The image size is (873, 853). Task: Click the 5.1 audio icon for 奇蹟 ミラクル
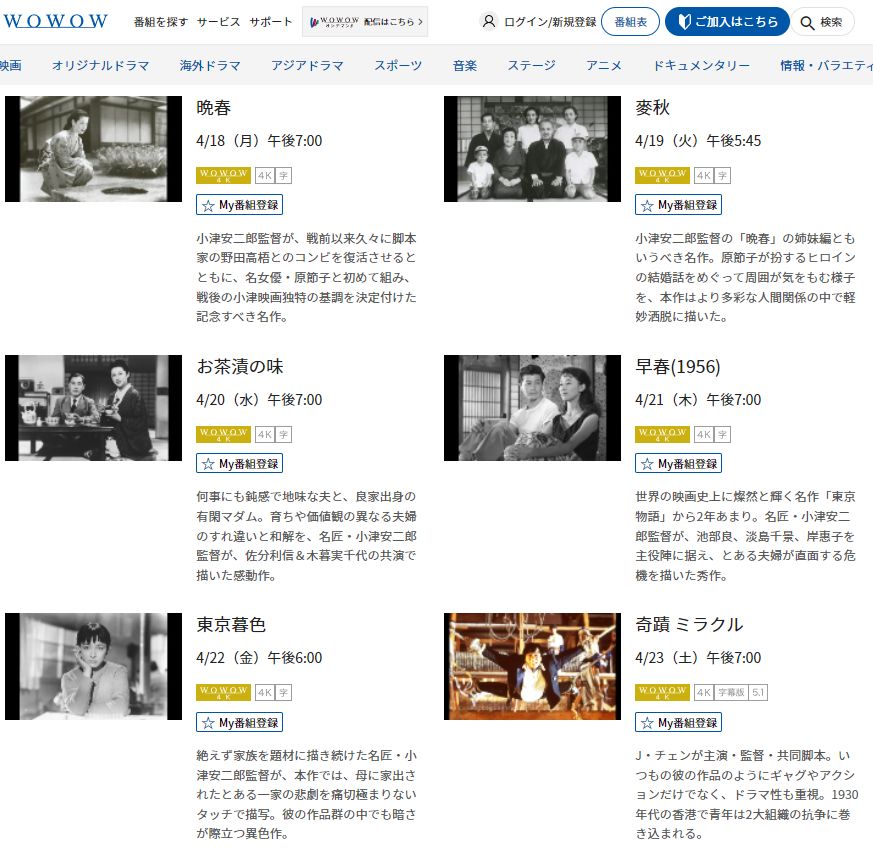pyautogui.click(x=758, y=693)
